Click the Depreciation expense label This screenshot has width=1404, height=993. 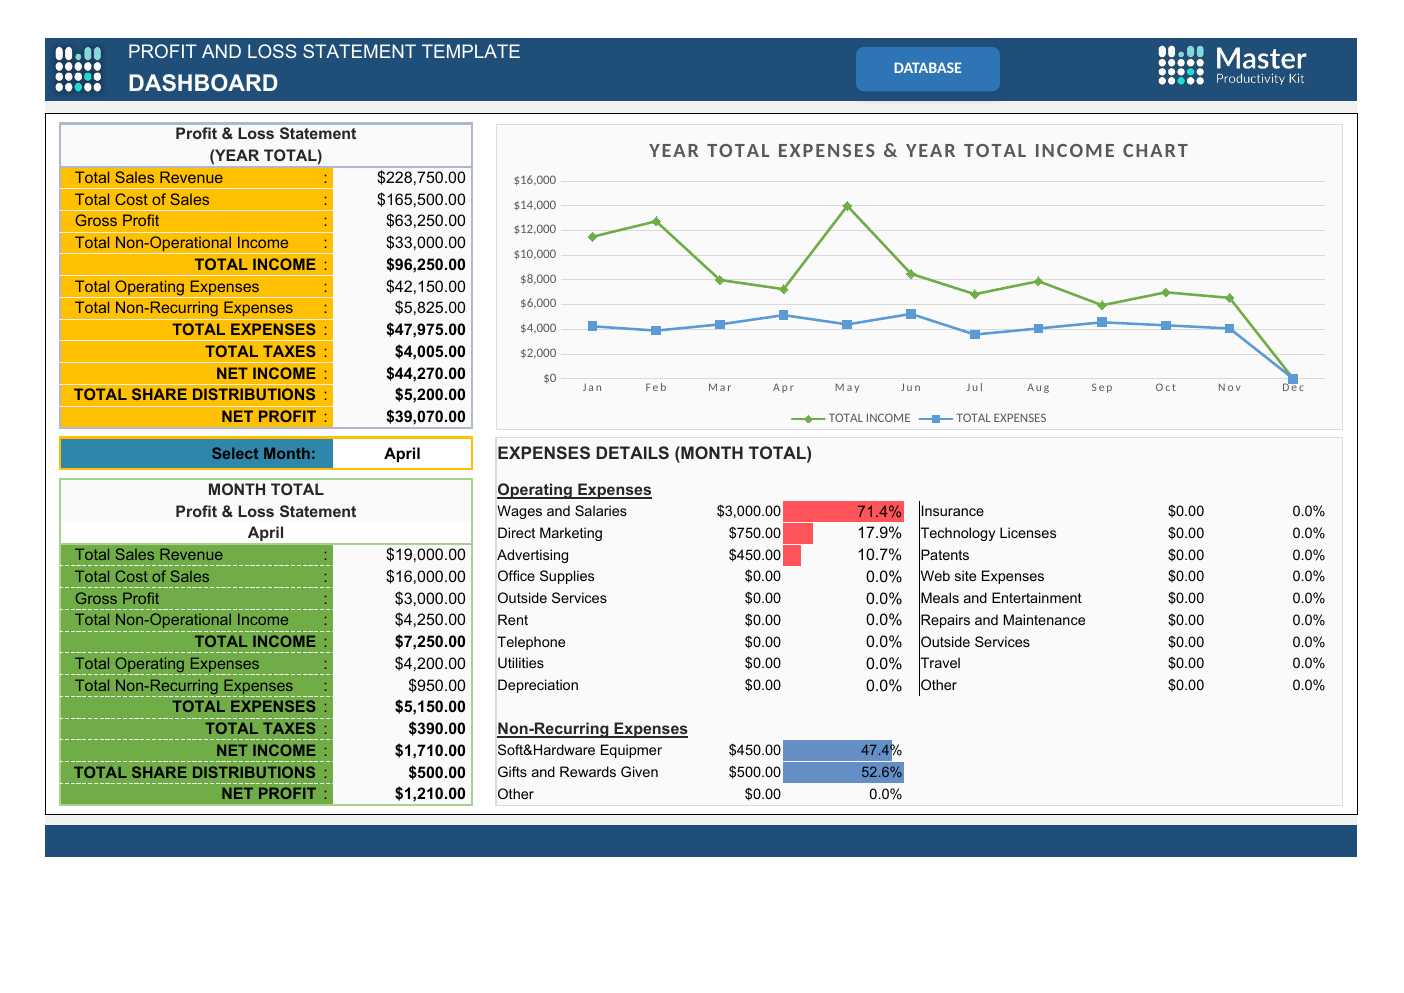538,686
